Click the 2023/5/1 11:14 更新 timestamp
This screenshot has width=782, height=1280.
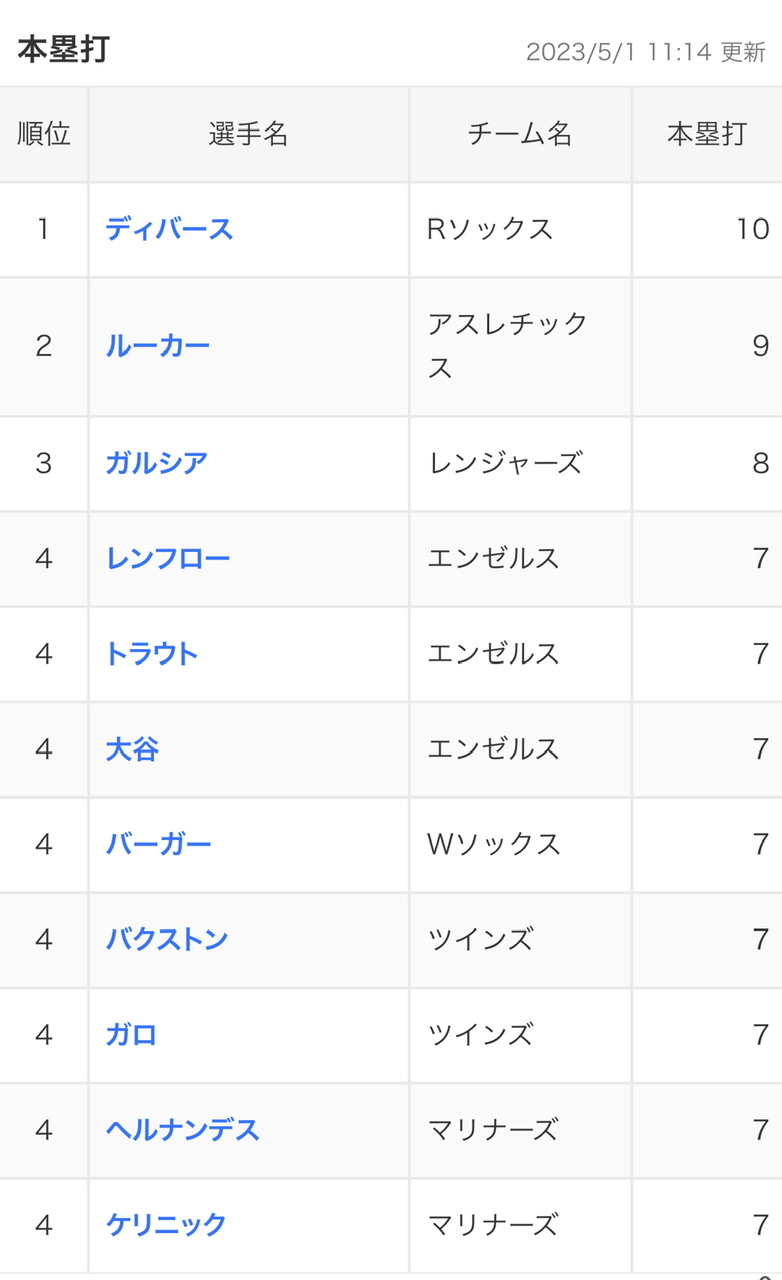tap(645, 52)
